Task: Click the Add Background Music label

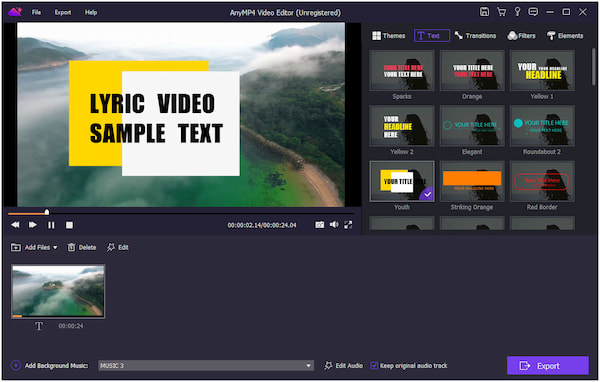Action: [x=56, y=366]
